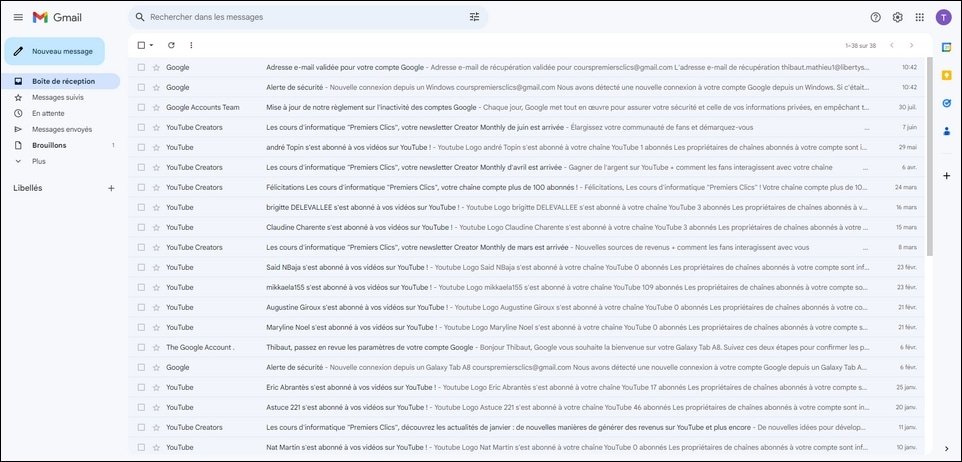This screenshot has height=462, width=962.
Task: Click the Gmail logo
Action: (x=57, y=17)
